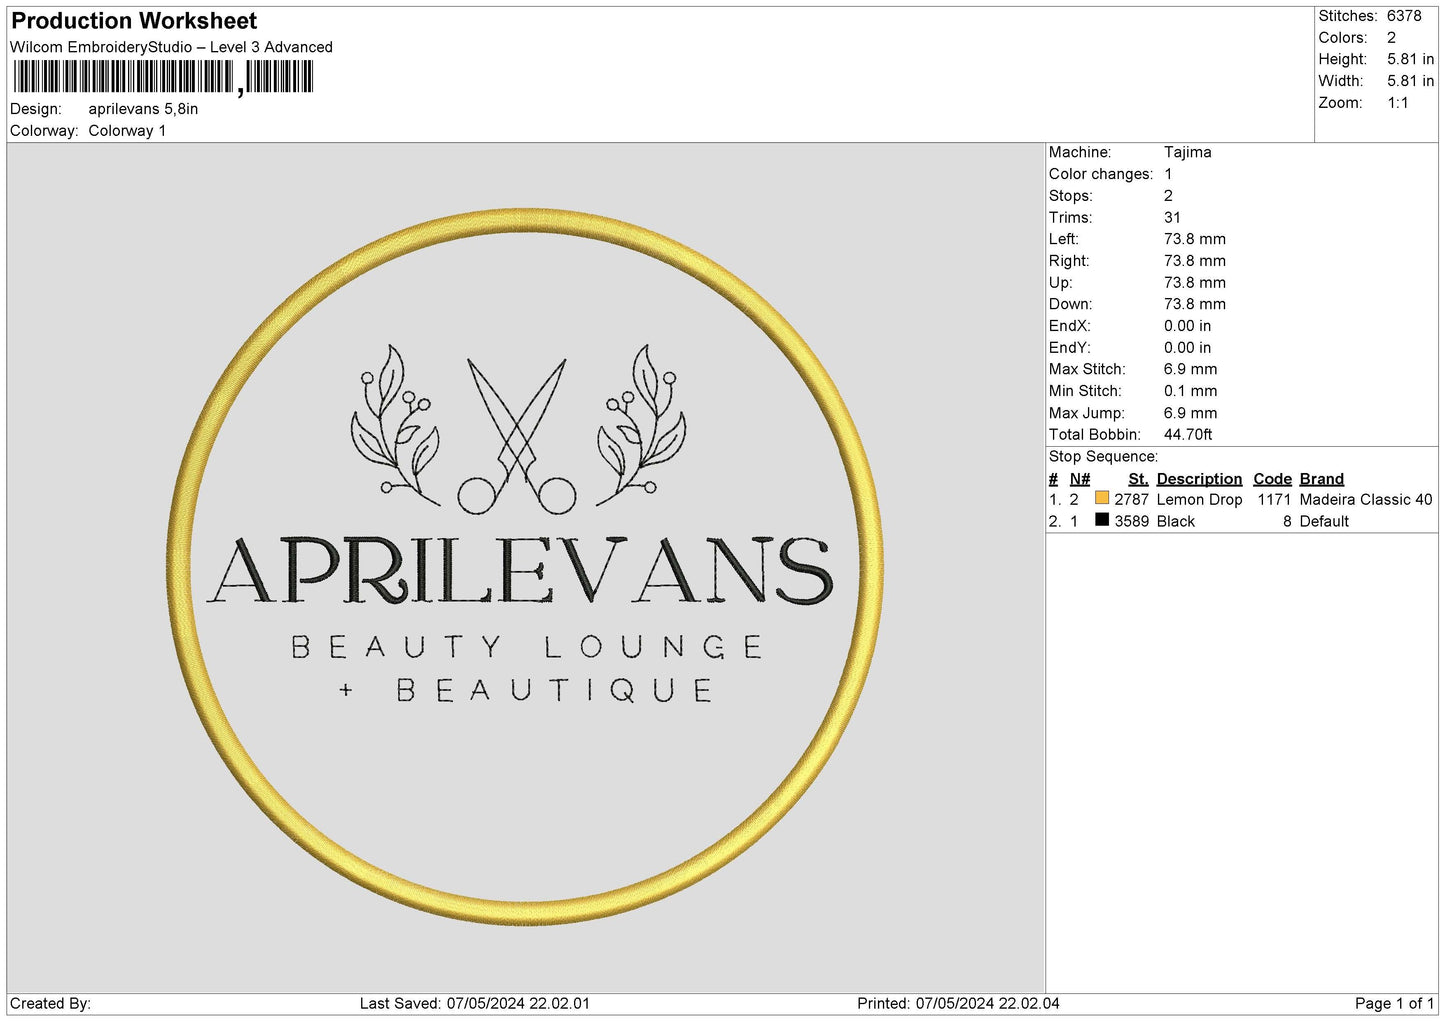Click the Max Stitch value 6.9 mm

click(x=1190, y=369)
